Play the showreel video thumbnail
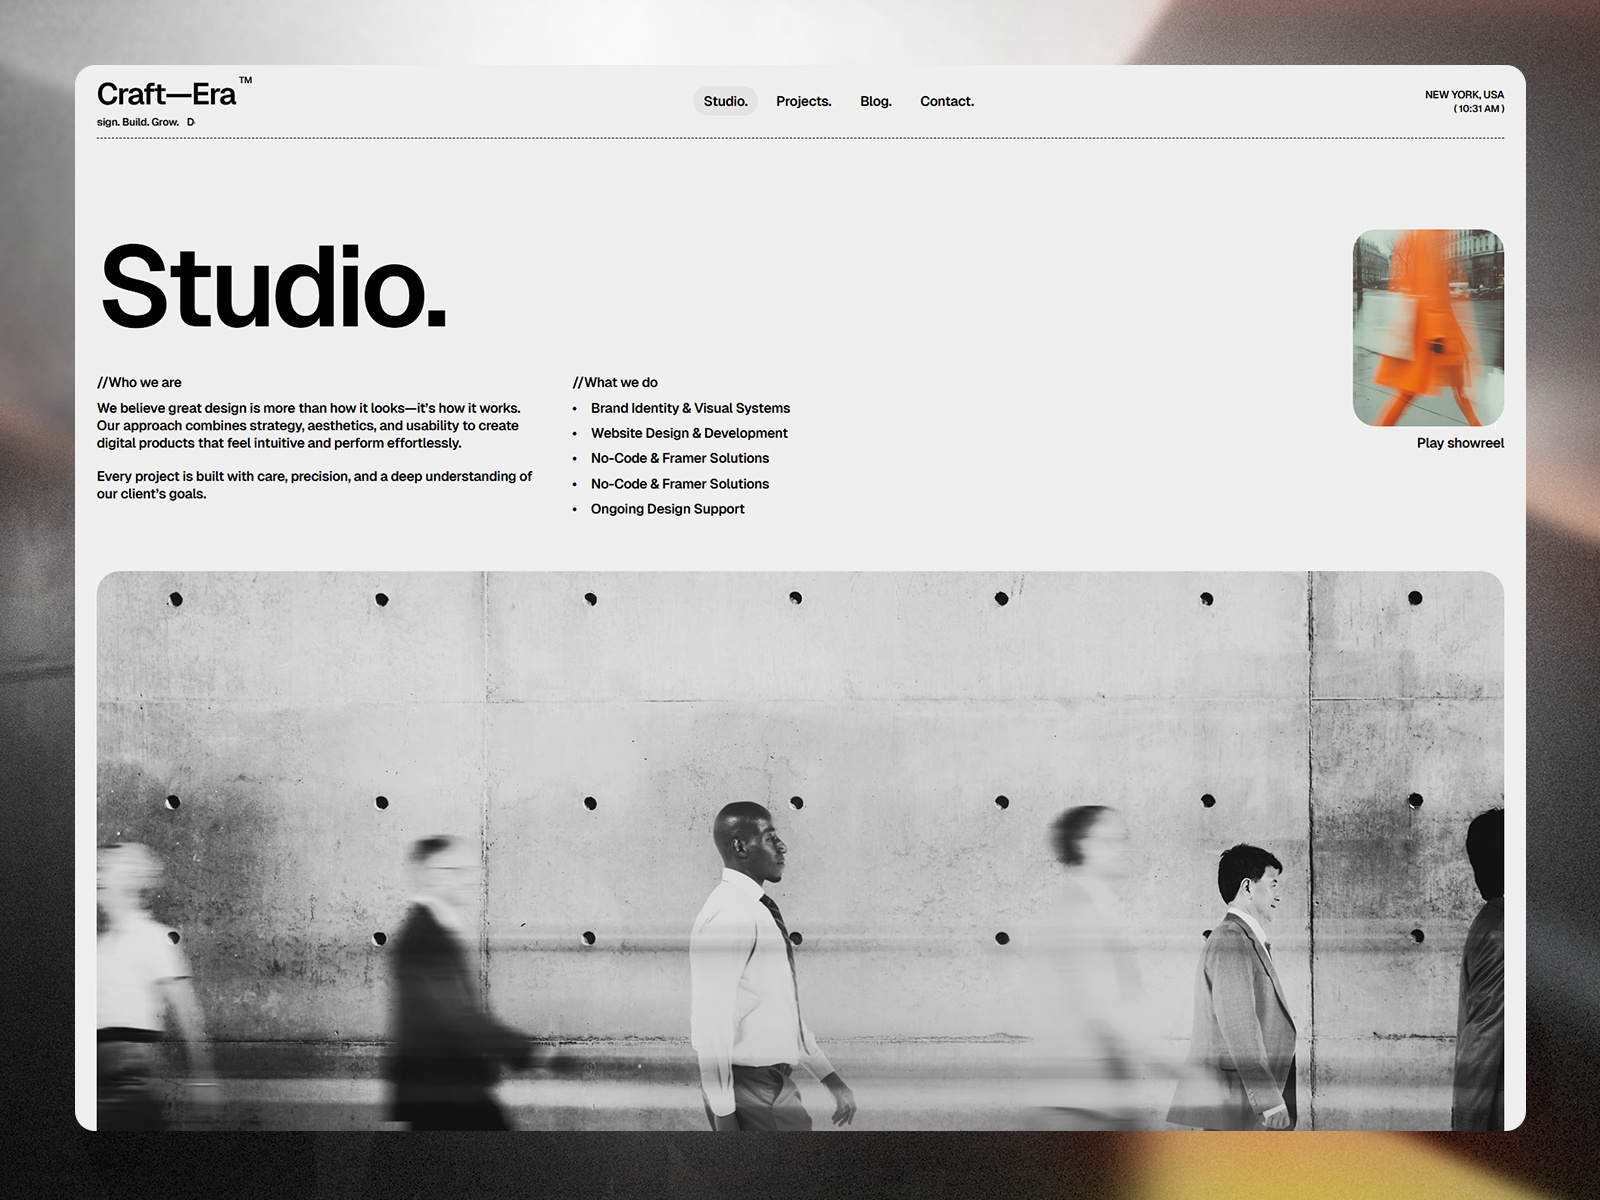Viewport: 1600px width, 1200px height. (x=1427, y=328)
